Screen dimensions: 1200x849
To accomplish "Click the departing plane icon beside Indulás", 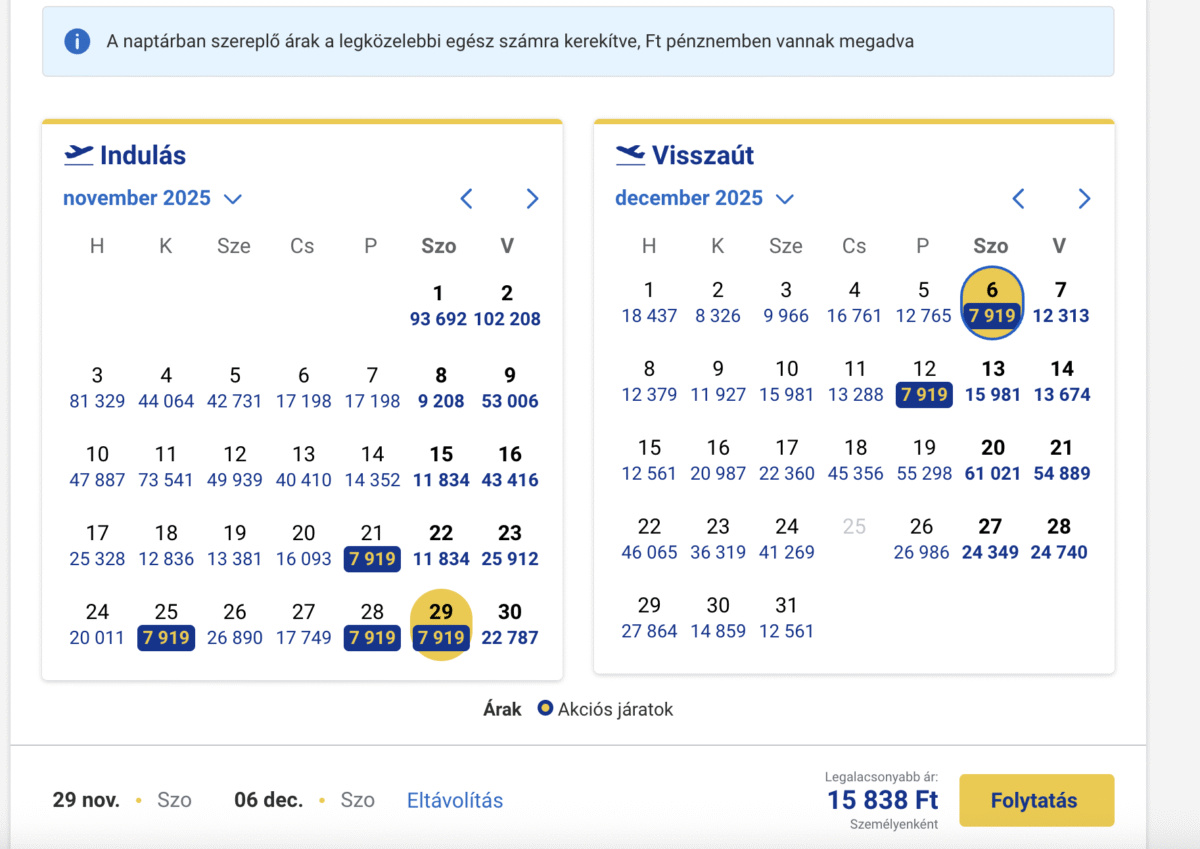I will pyautogui.click(x=78, y=155).
